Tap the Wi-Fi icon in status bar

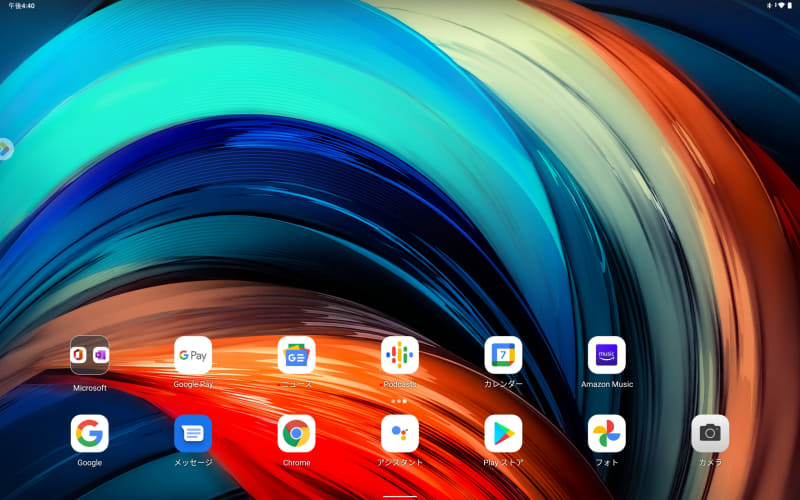pyautogui.click(x=781, y=6)
